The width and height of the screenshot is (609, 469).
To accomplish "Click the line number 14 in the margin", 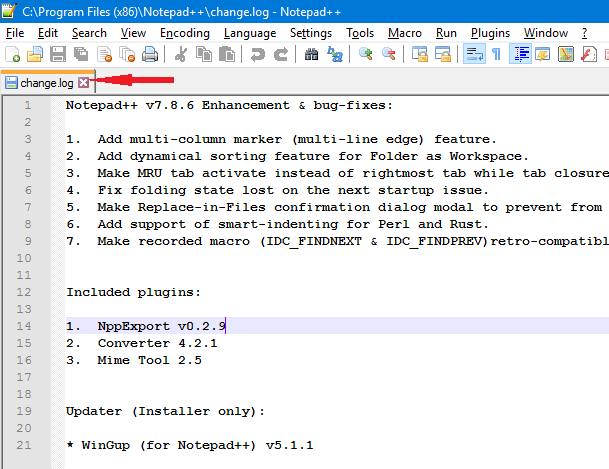I will tap(24, 326).
